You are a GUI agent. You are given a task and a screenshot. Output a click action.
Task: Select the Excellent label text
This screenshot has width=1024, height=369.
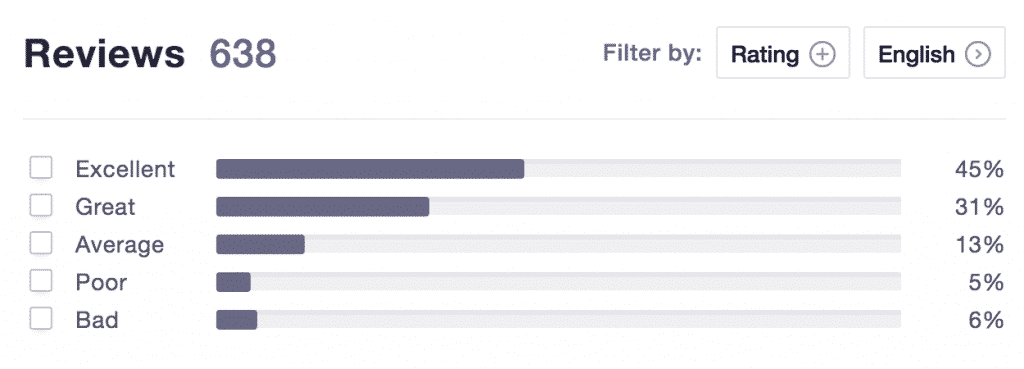[125, 169]
